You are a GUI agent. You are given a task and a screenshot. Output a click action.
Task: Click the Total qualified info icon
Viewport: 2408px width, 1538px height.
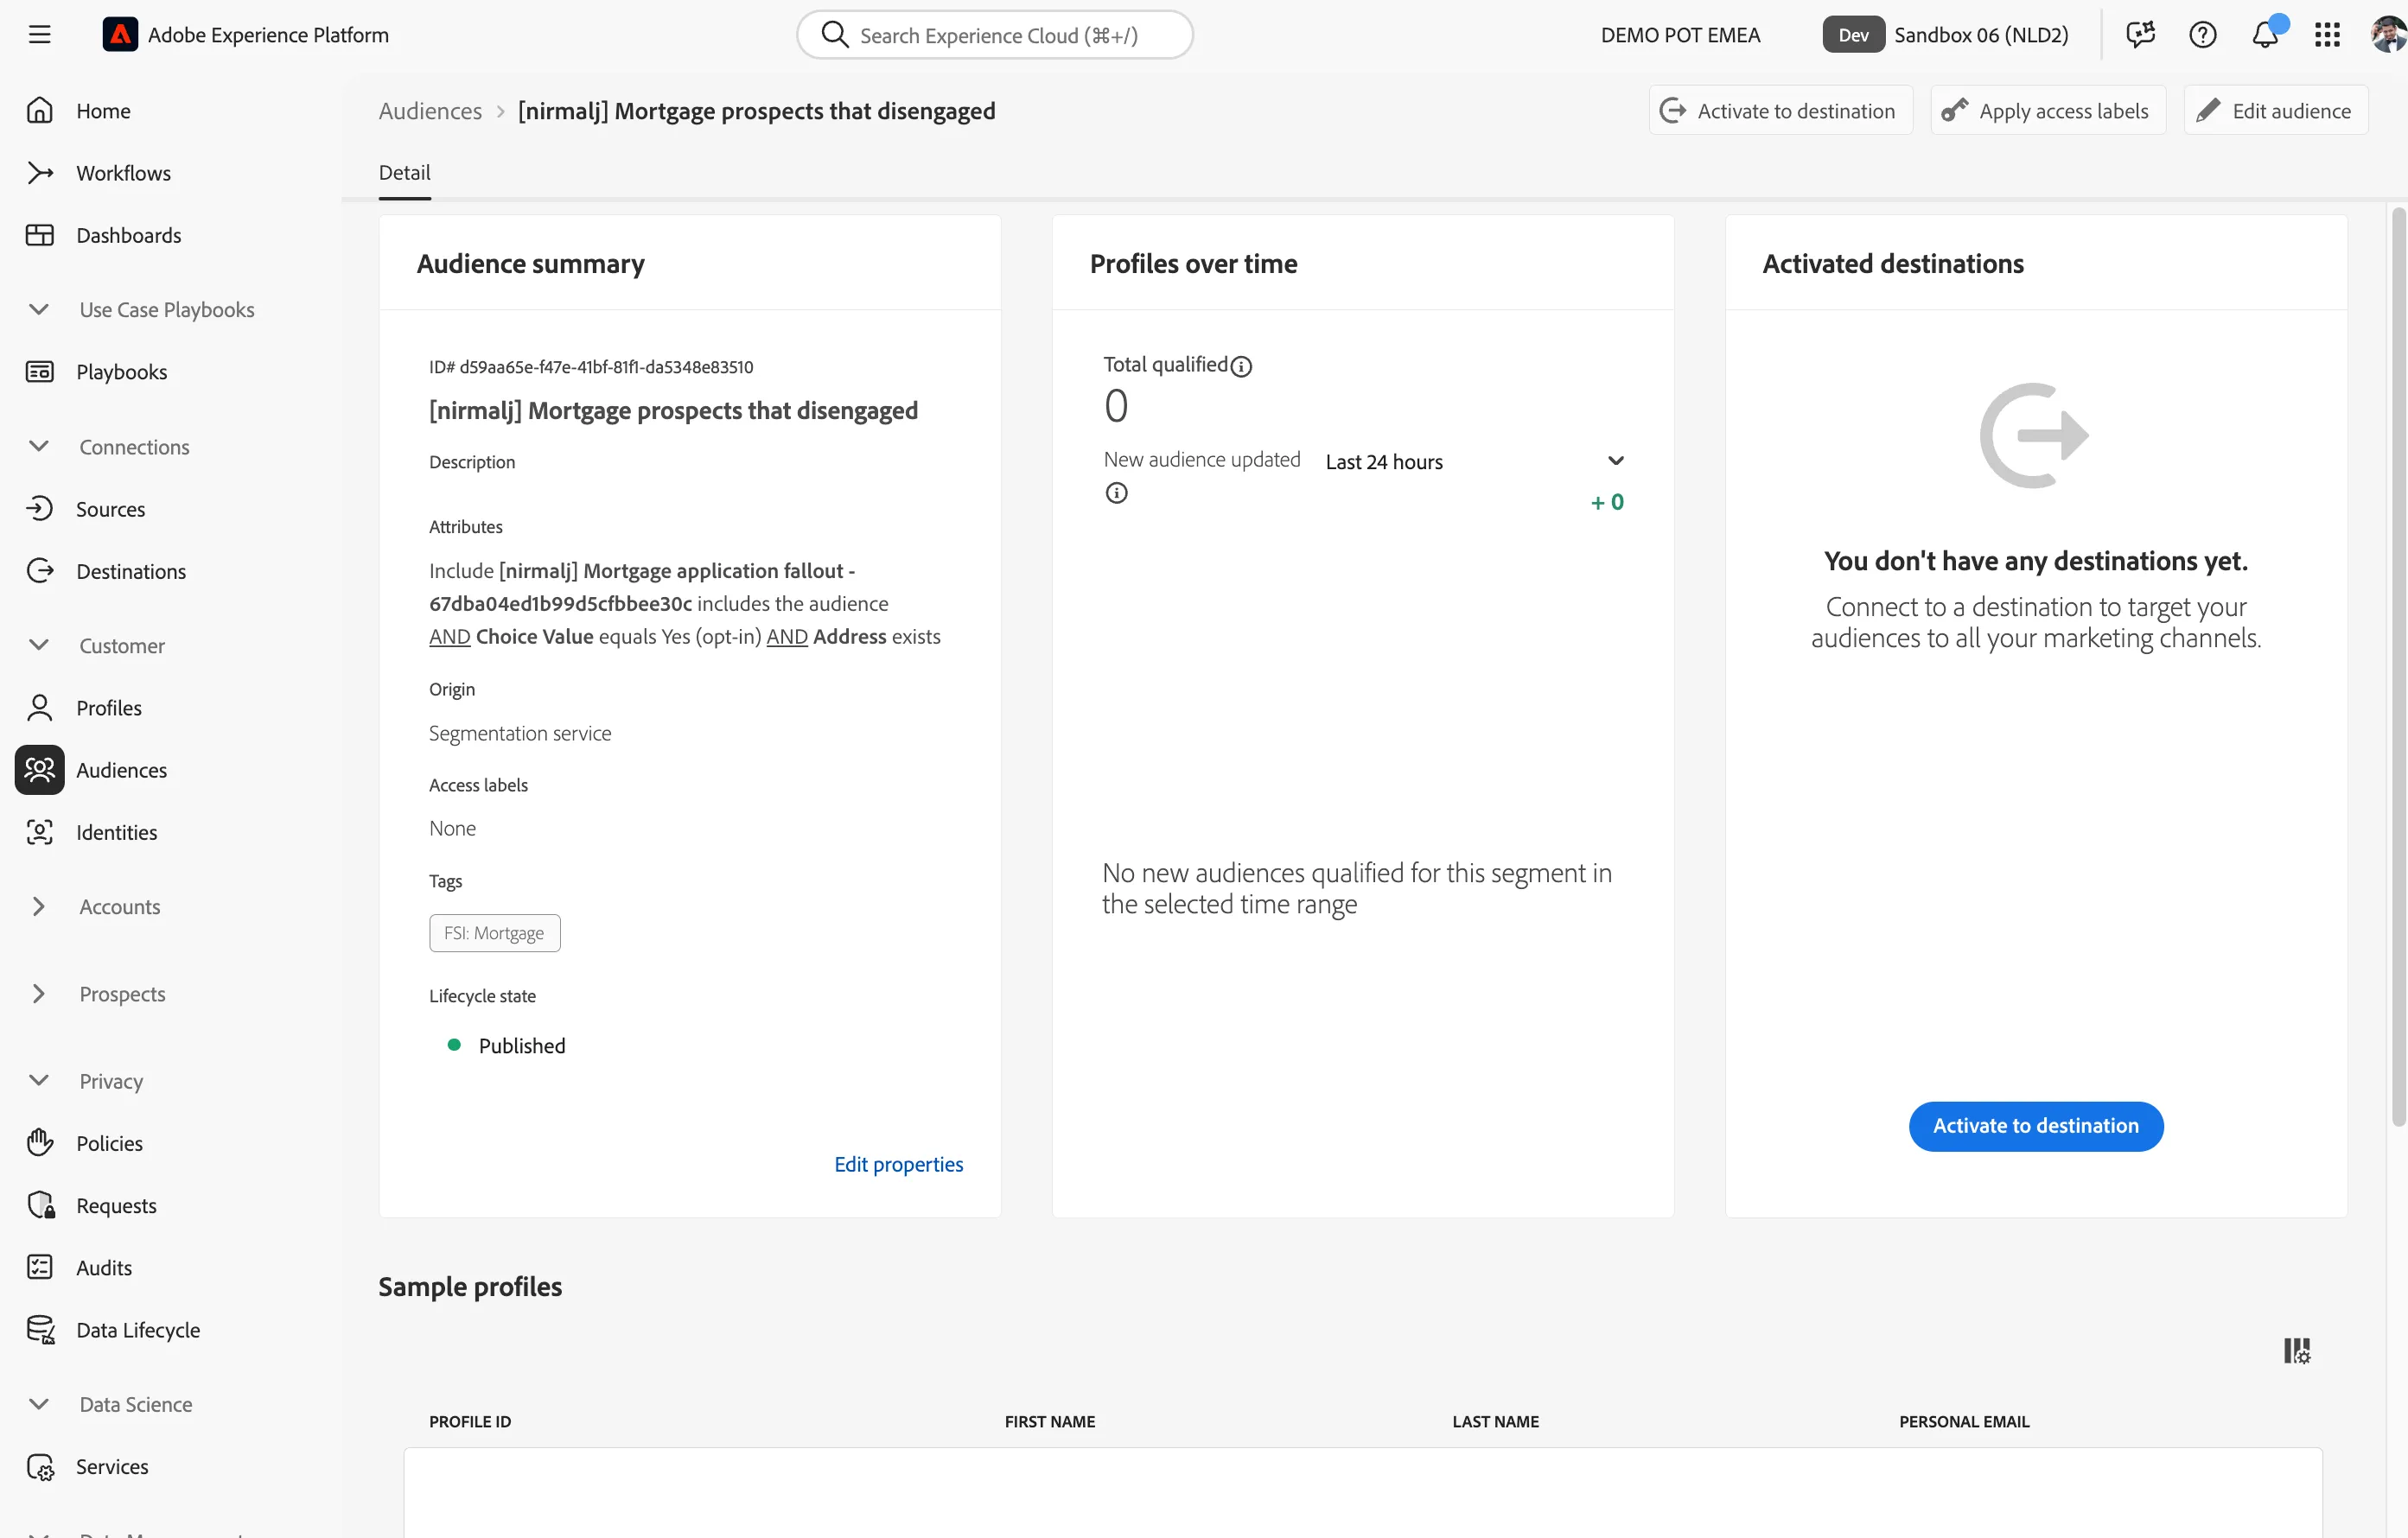point(1241,366)
